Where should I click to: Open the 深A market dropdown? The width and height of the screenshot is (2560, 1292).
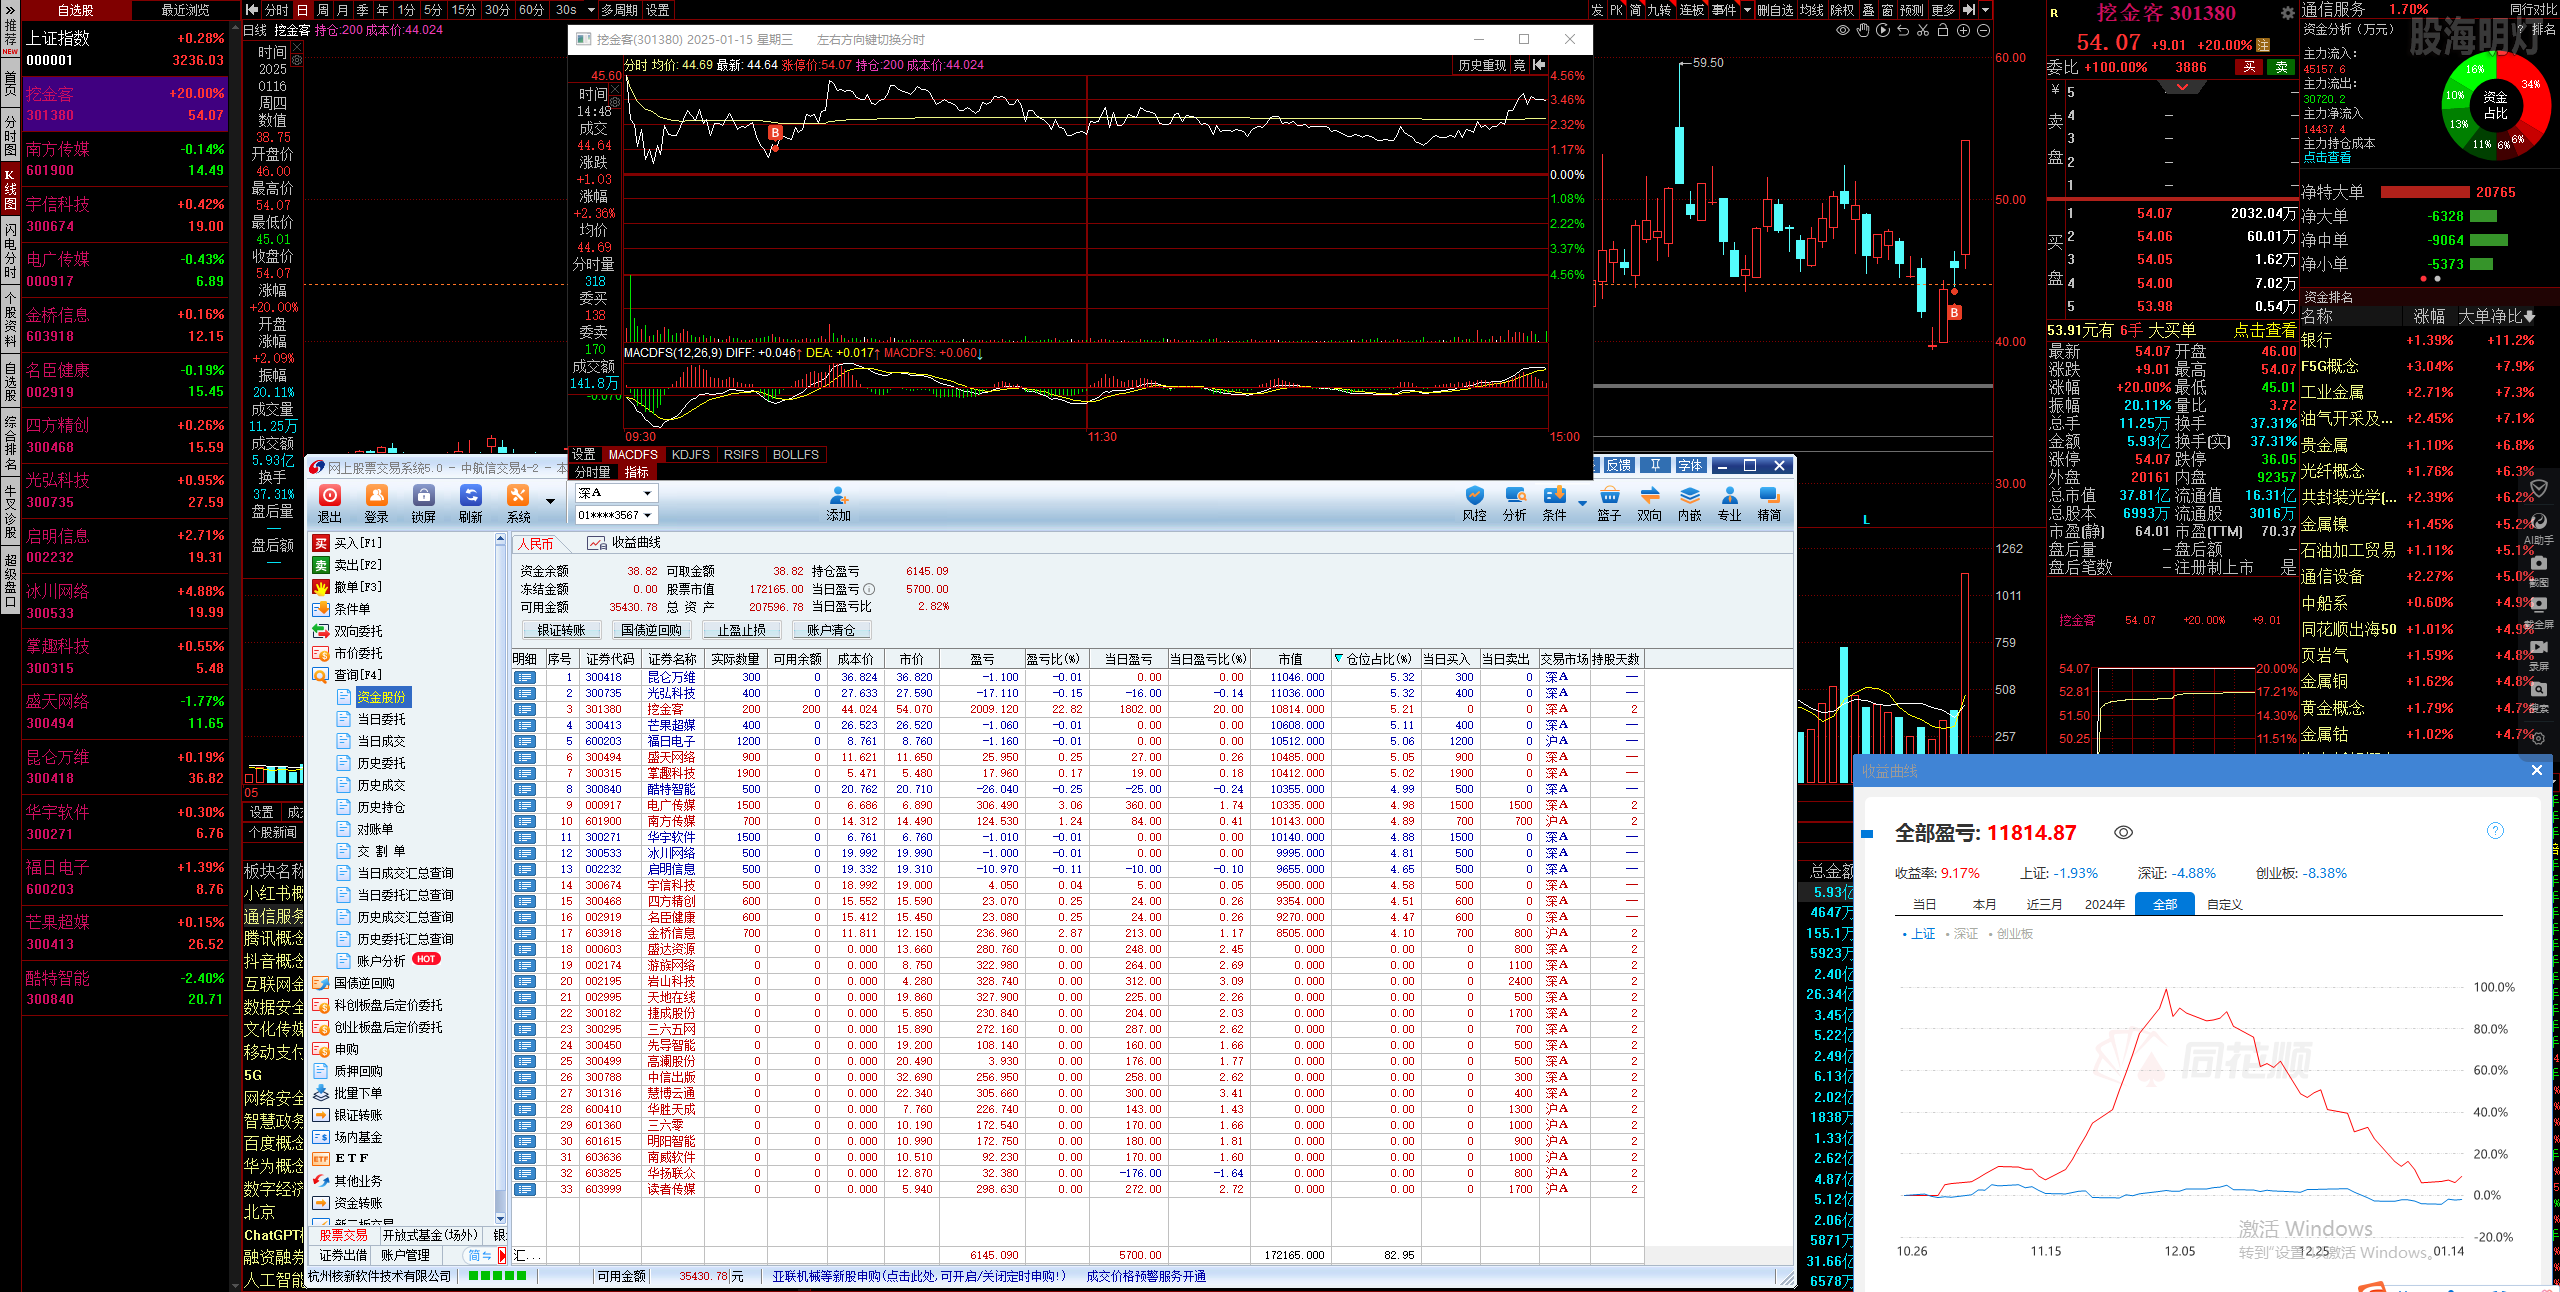tap(615, 493)
